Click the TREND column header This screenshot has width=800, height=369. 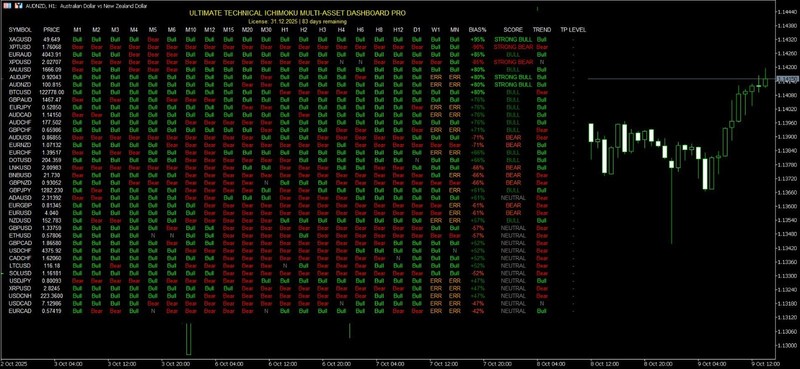(x=542, y=30)
